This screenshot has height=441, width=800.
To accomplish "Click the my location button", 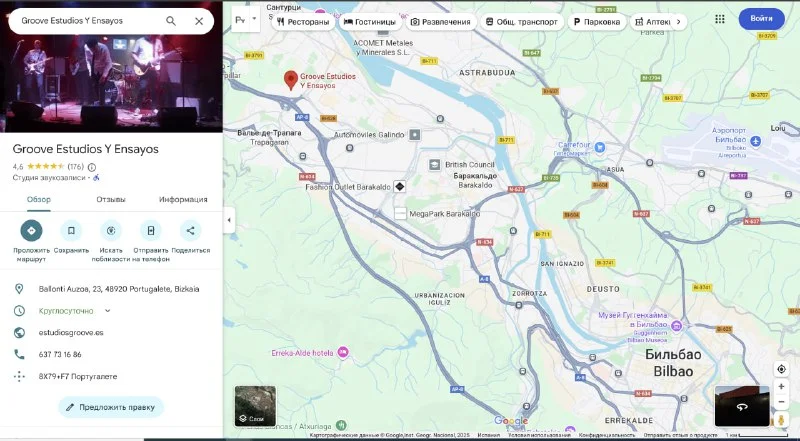I will pyautogui.click(x=781, y=369).
